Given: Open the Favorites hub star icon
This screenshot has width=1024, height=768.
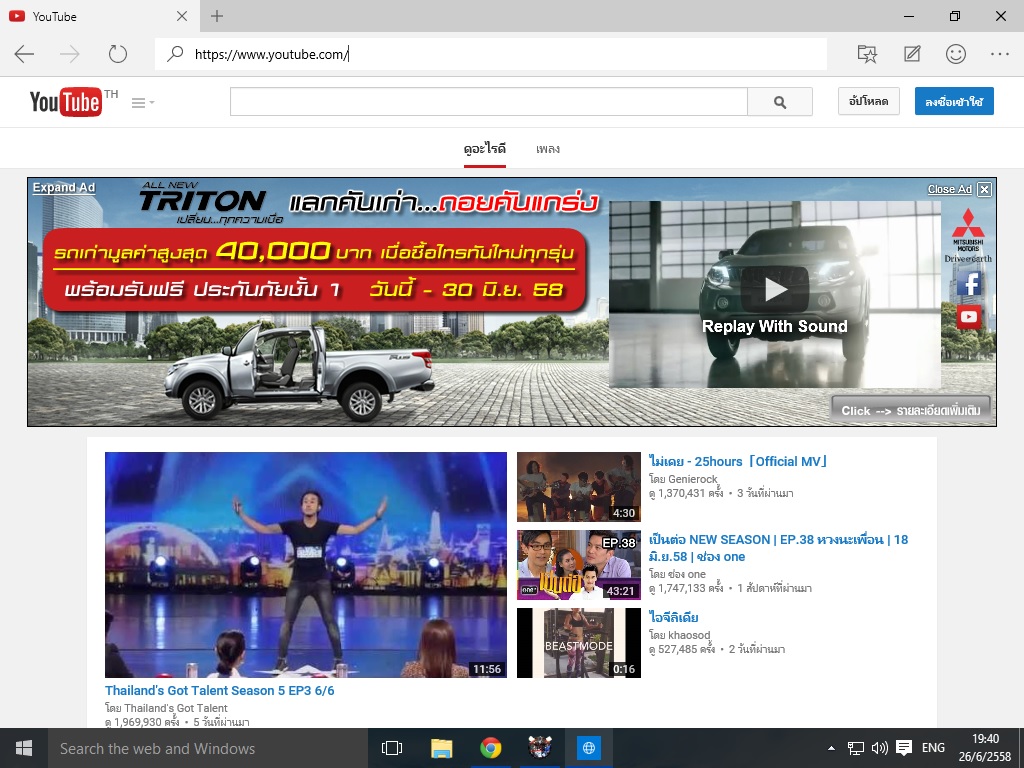Looking at the screenshot, I should click(867, 54).
